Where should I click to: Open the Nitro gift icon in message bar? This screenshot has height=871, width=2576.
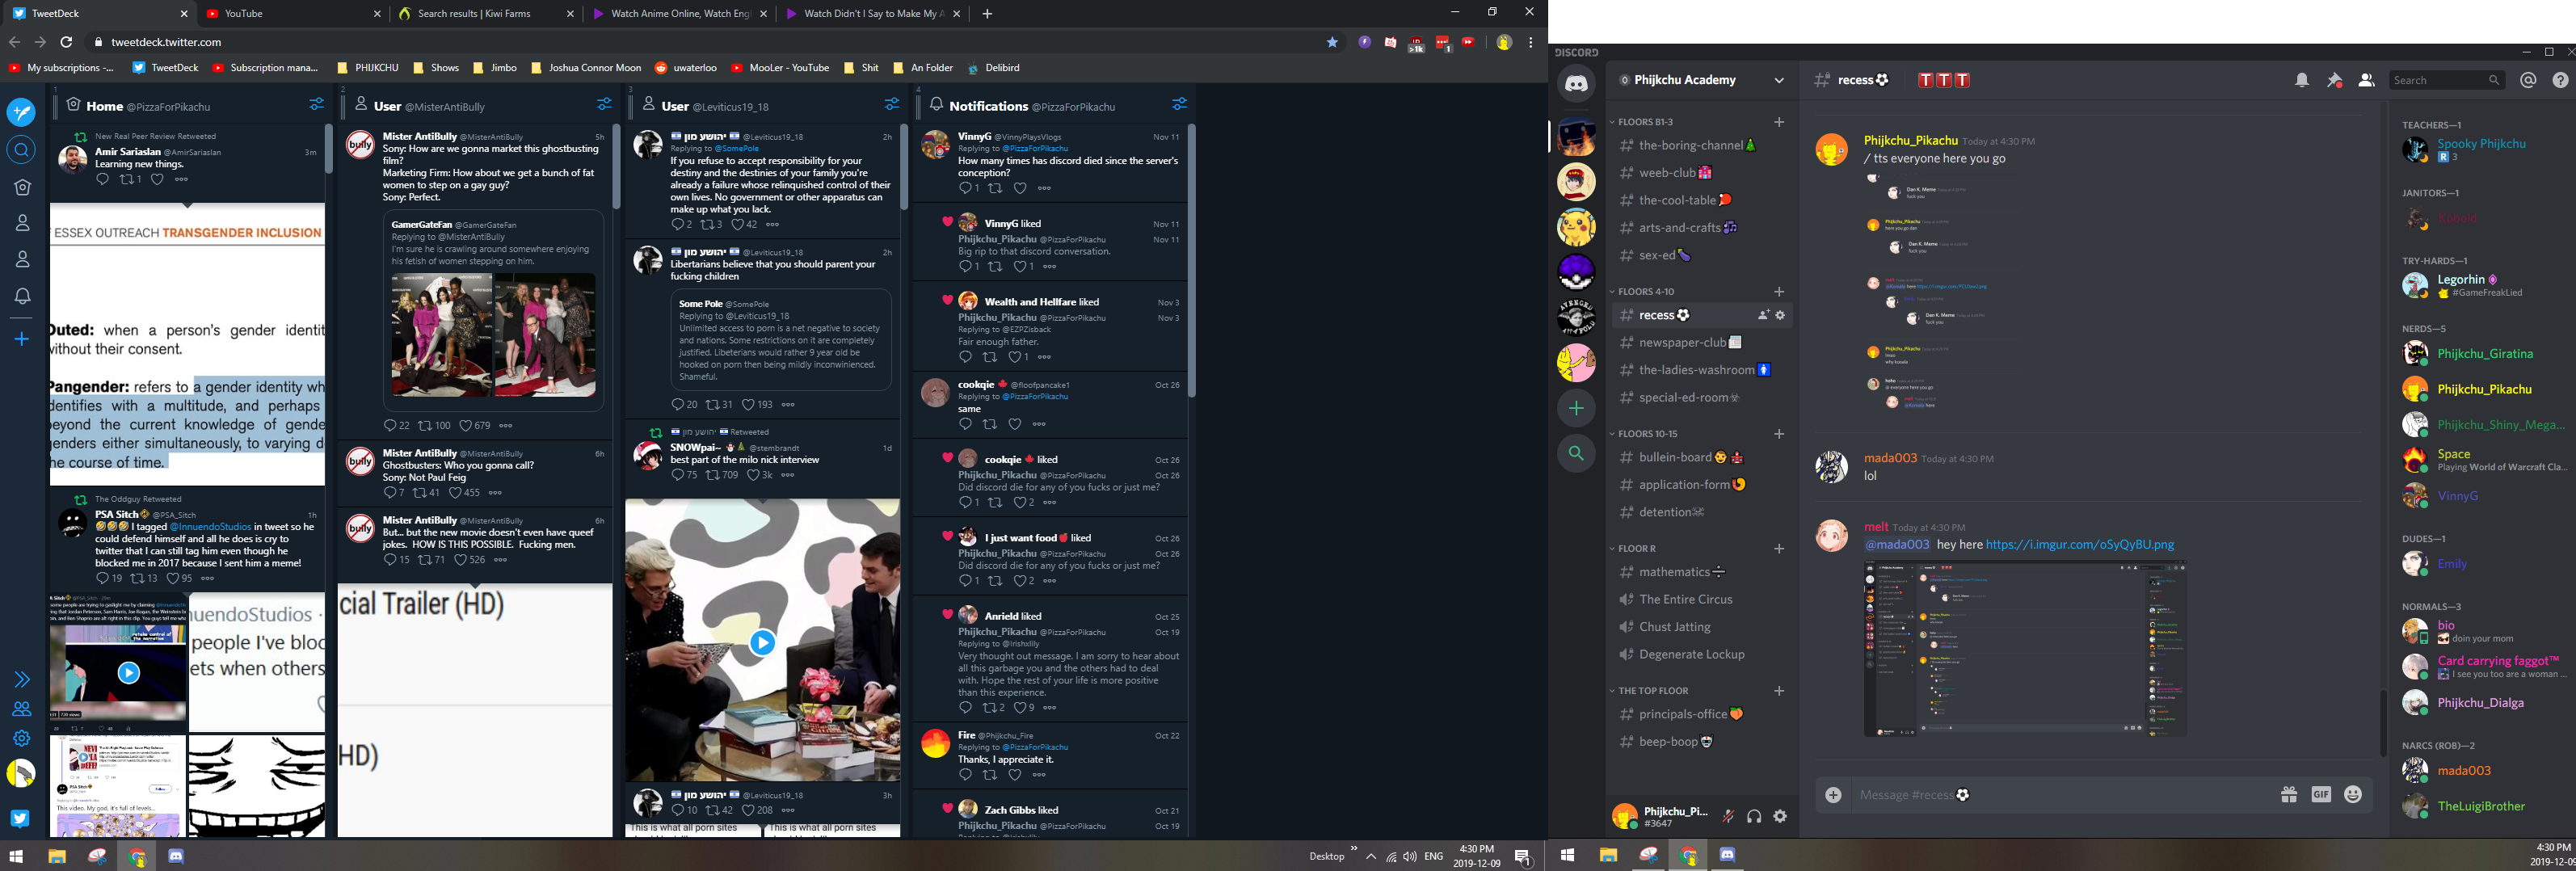tap(2289, 795)
